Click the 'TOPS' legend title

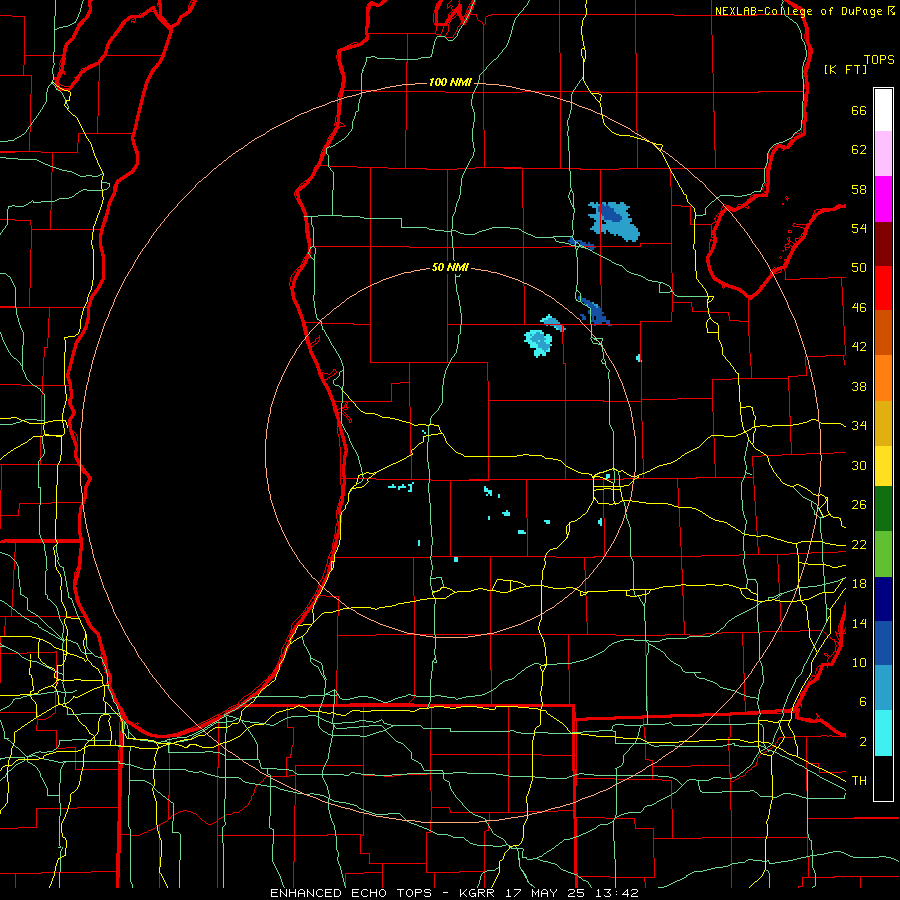(879, 60)
